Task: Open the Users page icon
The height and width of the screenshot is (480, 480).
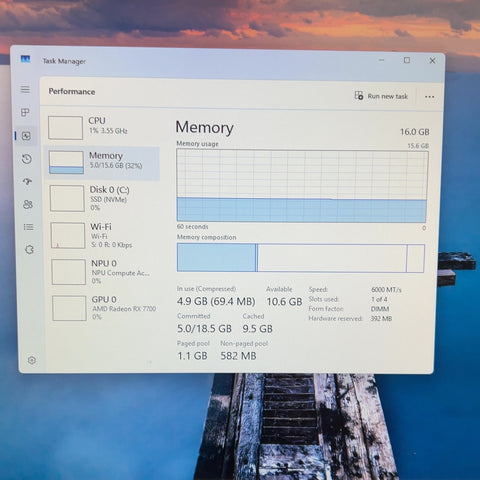Action: click(x=28, y=204)
